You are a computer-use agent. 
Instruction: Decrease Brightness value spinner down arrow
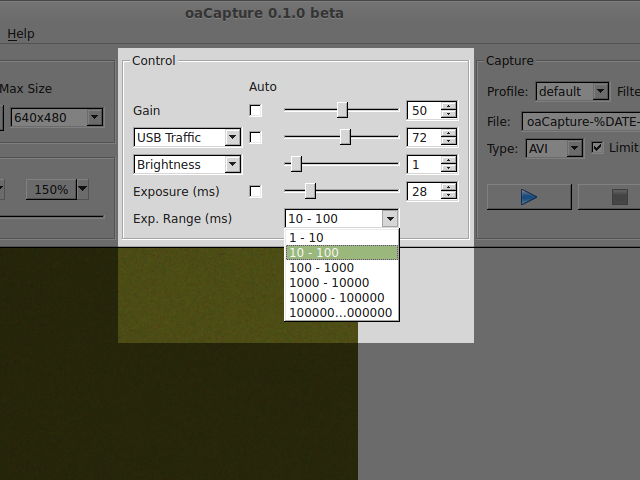[449, 169]
